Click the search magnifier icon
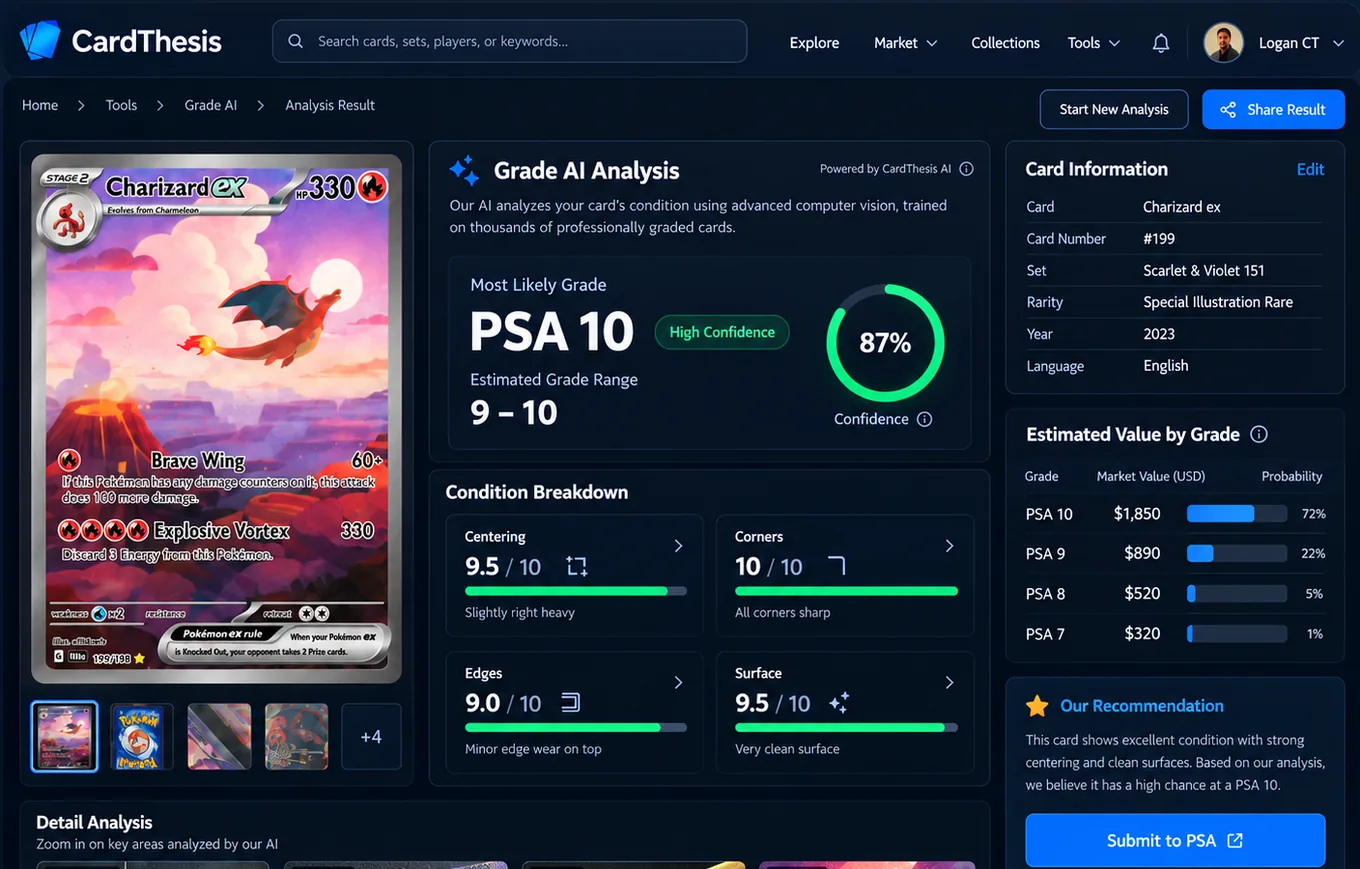Viewport: 1360px width, 869px height. point(295,42)
